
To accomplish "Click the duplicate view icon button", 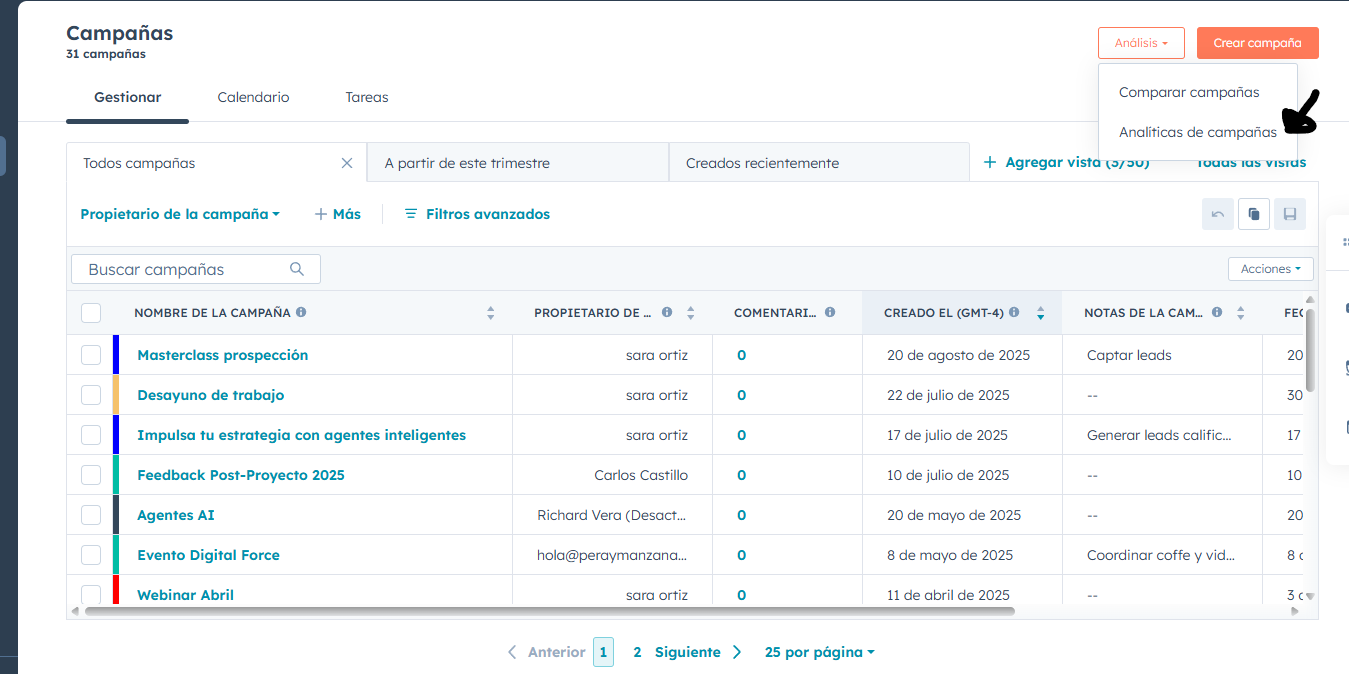I will (1253, 214).
